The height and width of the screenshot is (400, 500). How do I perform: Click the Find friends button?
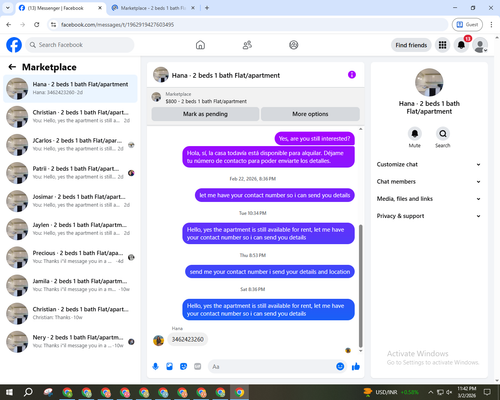[x=411, y=45]
